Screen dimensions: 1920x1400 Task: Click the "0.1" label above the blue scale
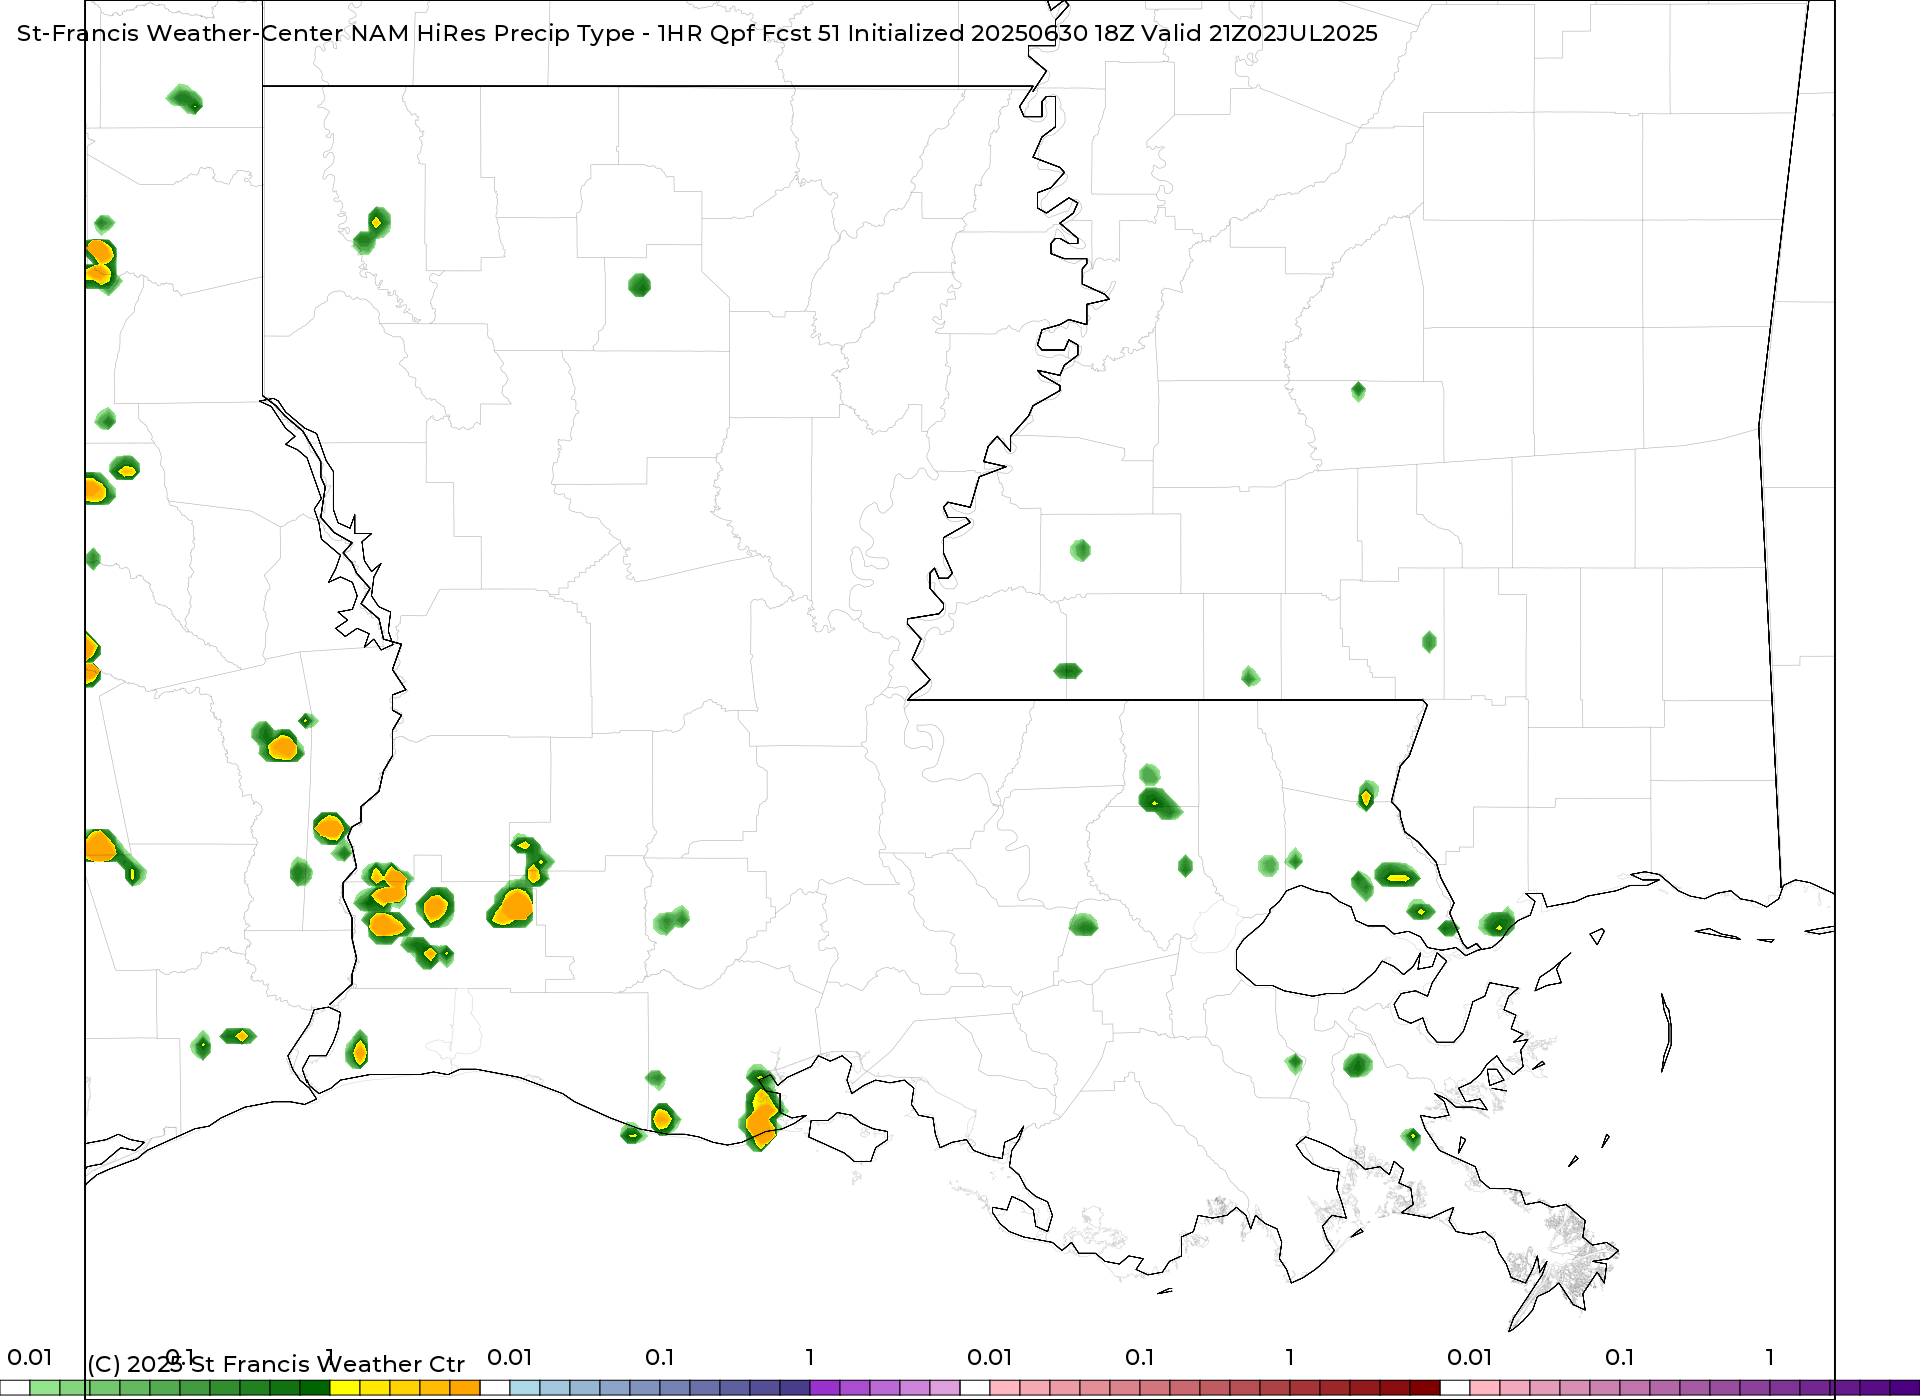tap(659, 1357)
